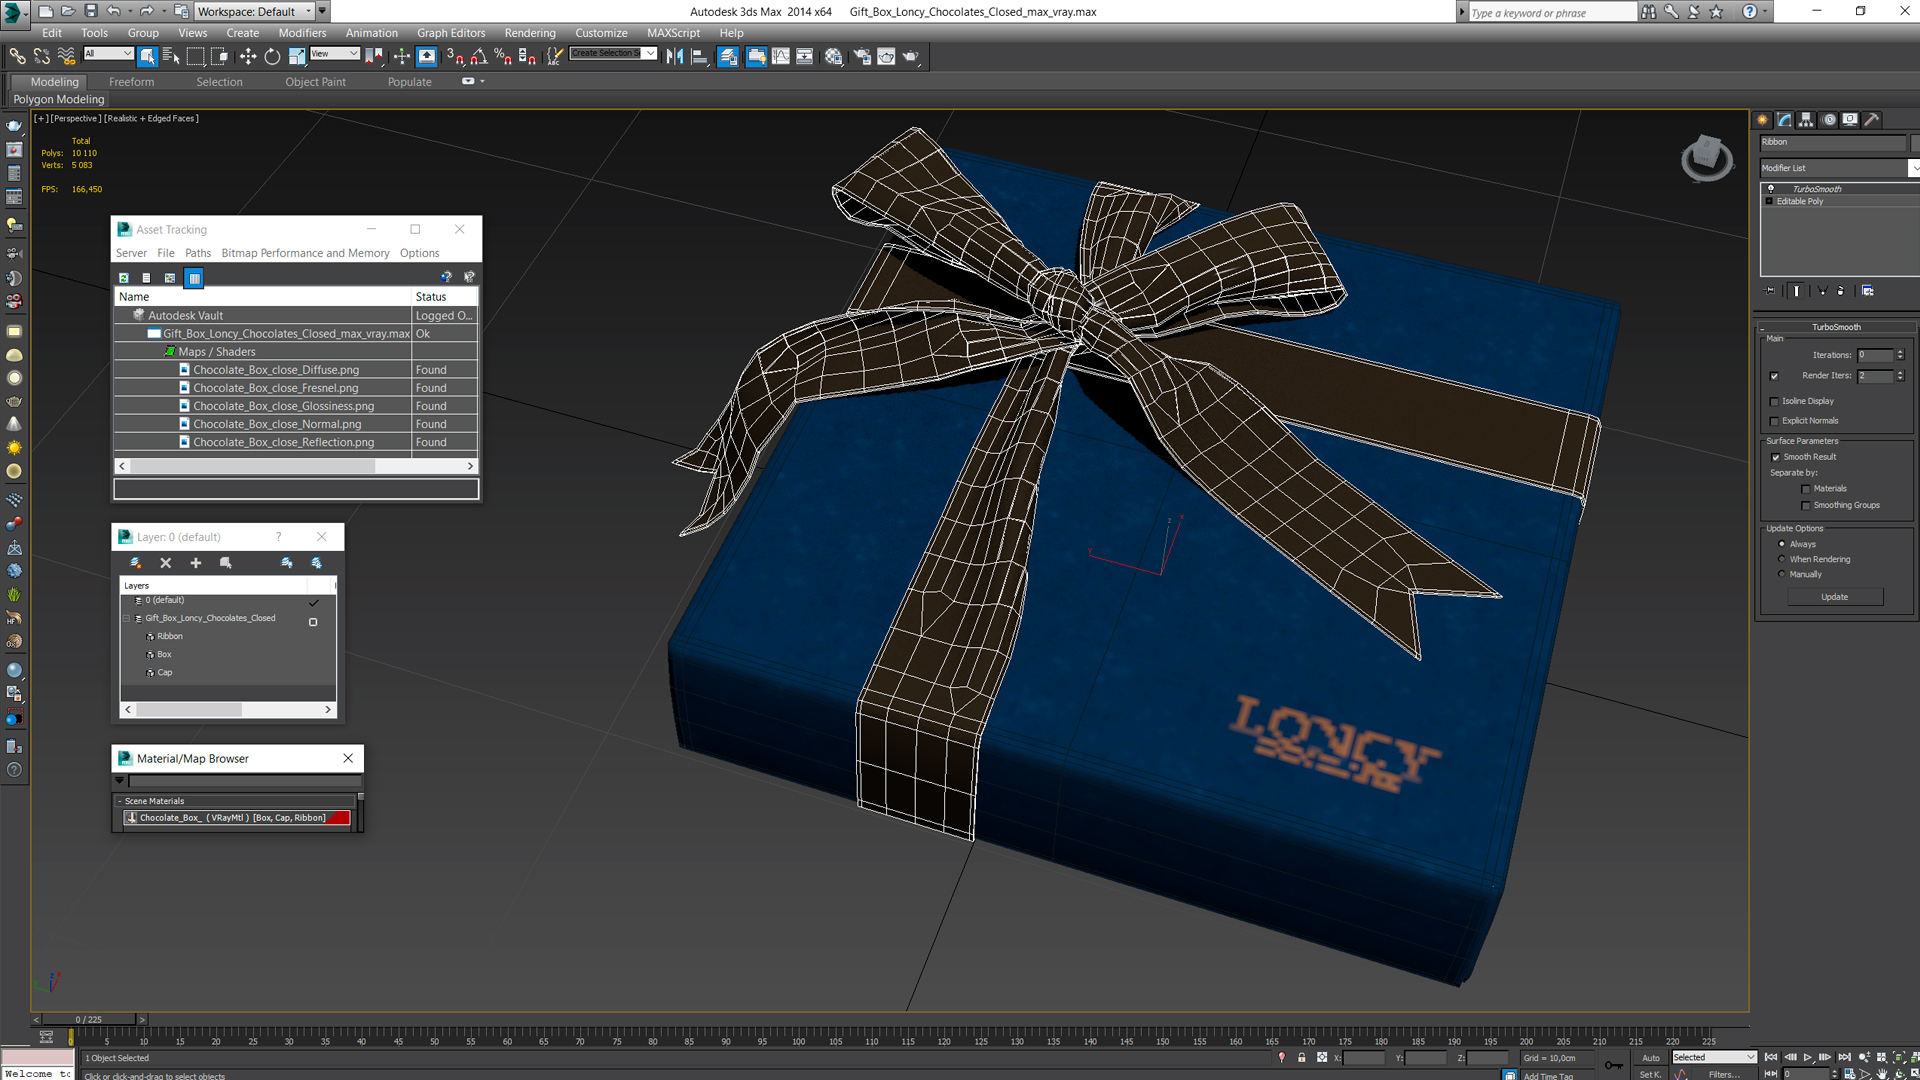Screen dimensions: 1920x1080
Task: Open the Curve Editor icon
Action: (781, 57)
